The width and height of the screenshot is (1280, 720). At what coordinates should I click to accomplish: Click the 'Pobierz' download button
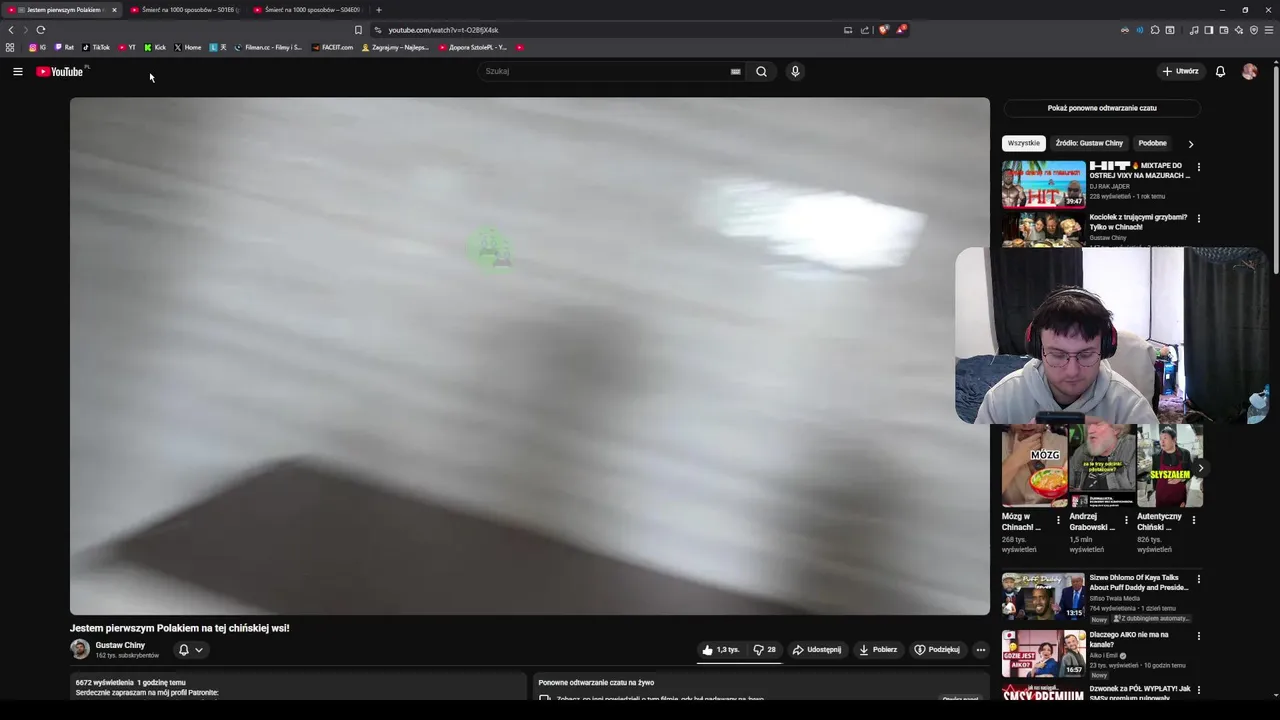click(x=877, y=649)
